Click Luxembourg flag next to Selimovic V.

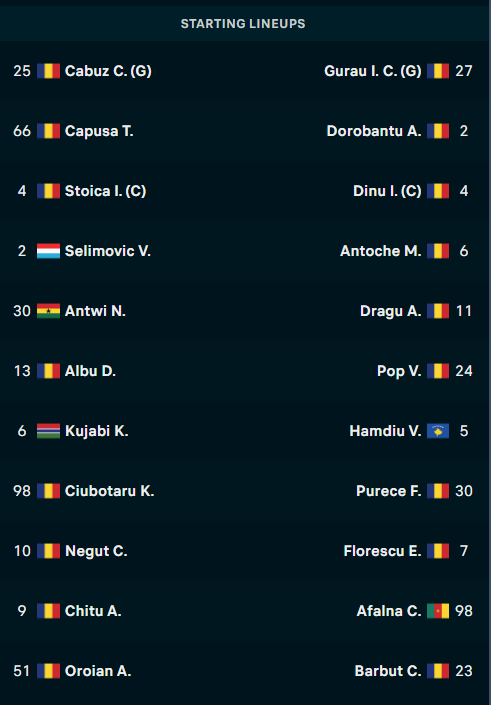48,251
